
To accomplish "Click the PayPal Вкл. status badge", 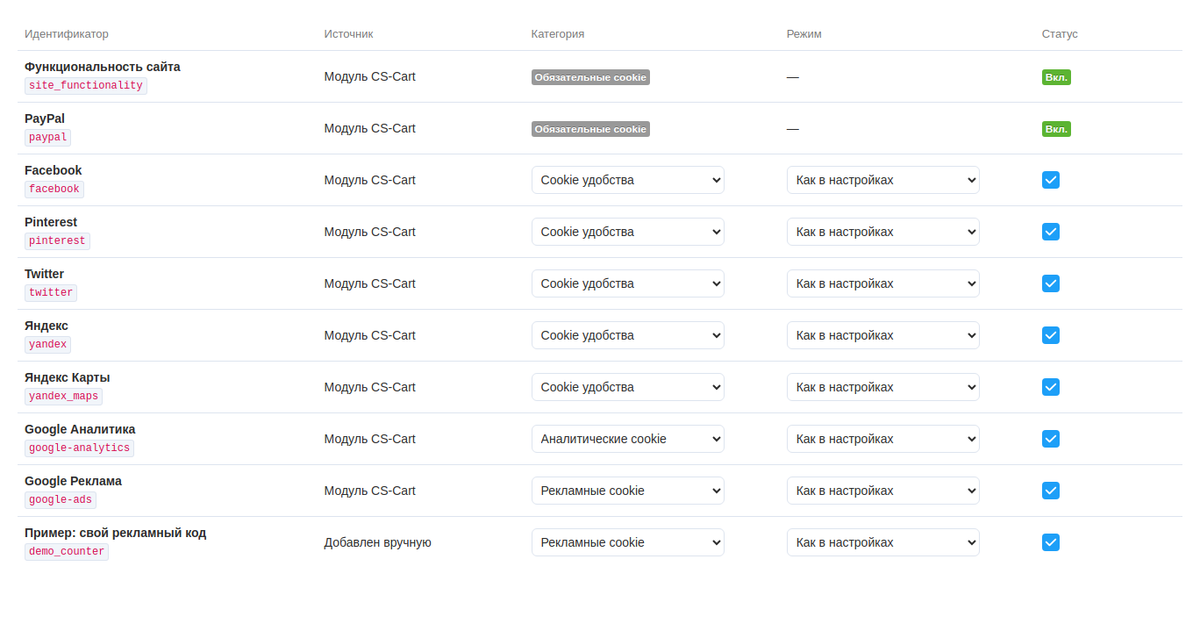I will click(x=1056, y=129).
